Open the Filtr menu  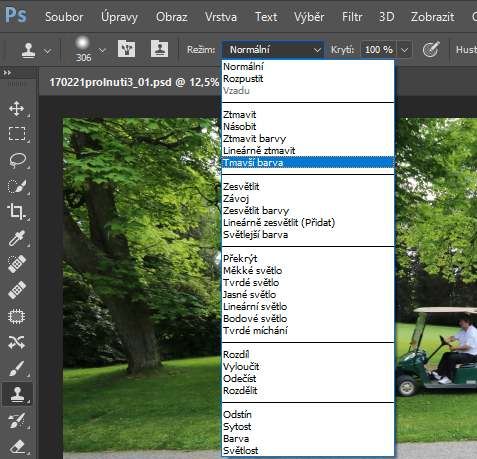coord(352,17)
